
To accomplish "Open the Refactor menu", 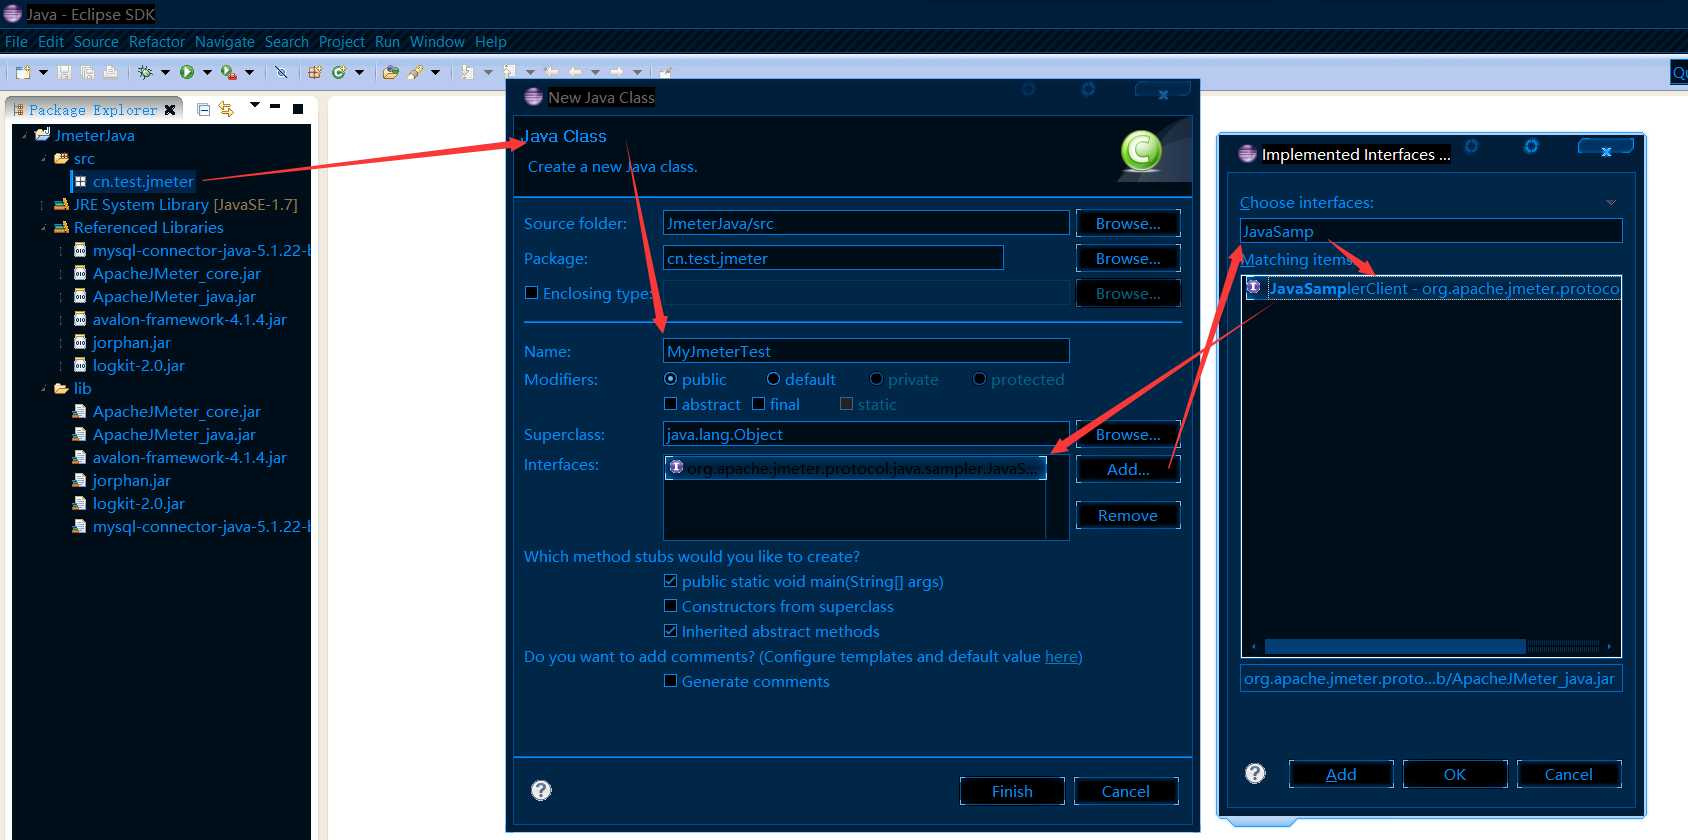I will (157, 42).
